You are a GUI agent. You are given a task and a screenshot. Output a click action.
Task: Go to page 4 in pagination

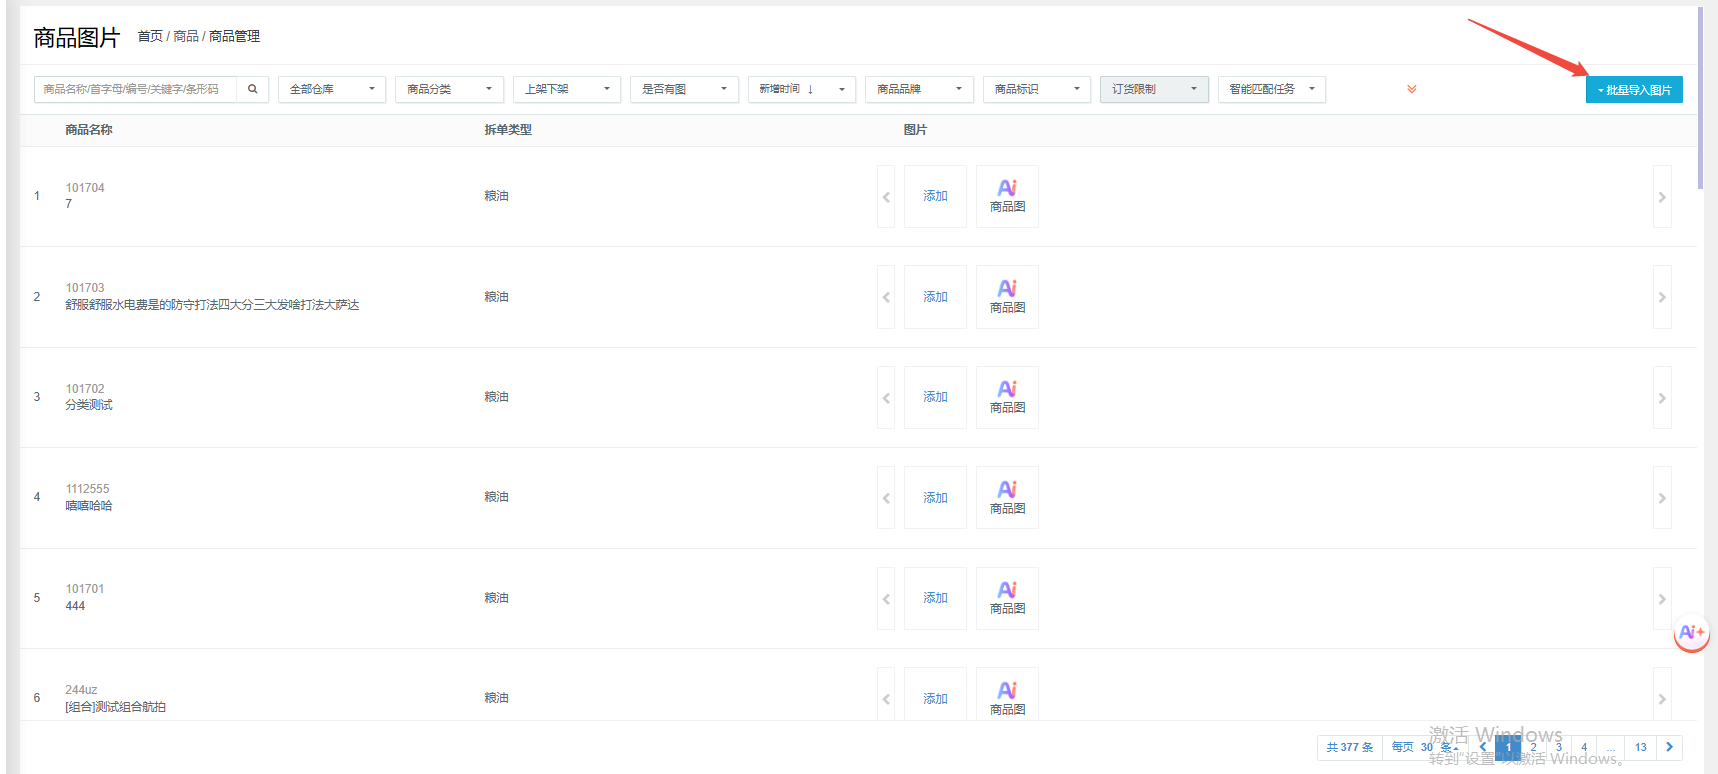point(1584,747)
